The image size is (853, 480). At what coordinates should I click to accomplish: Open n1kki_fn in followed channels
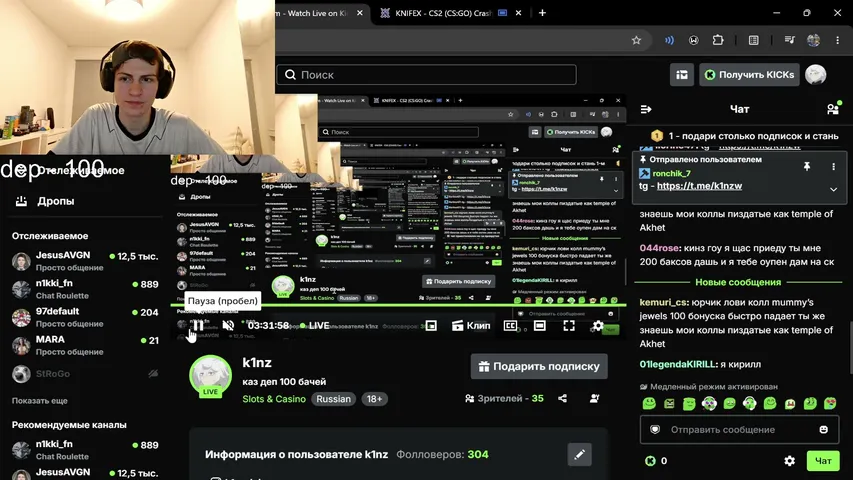pyautogui.click(x=85, y=289)
